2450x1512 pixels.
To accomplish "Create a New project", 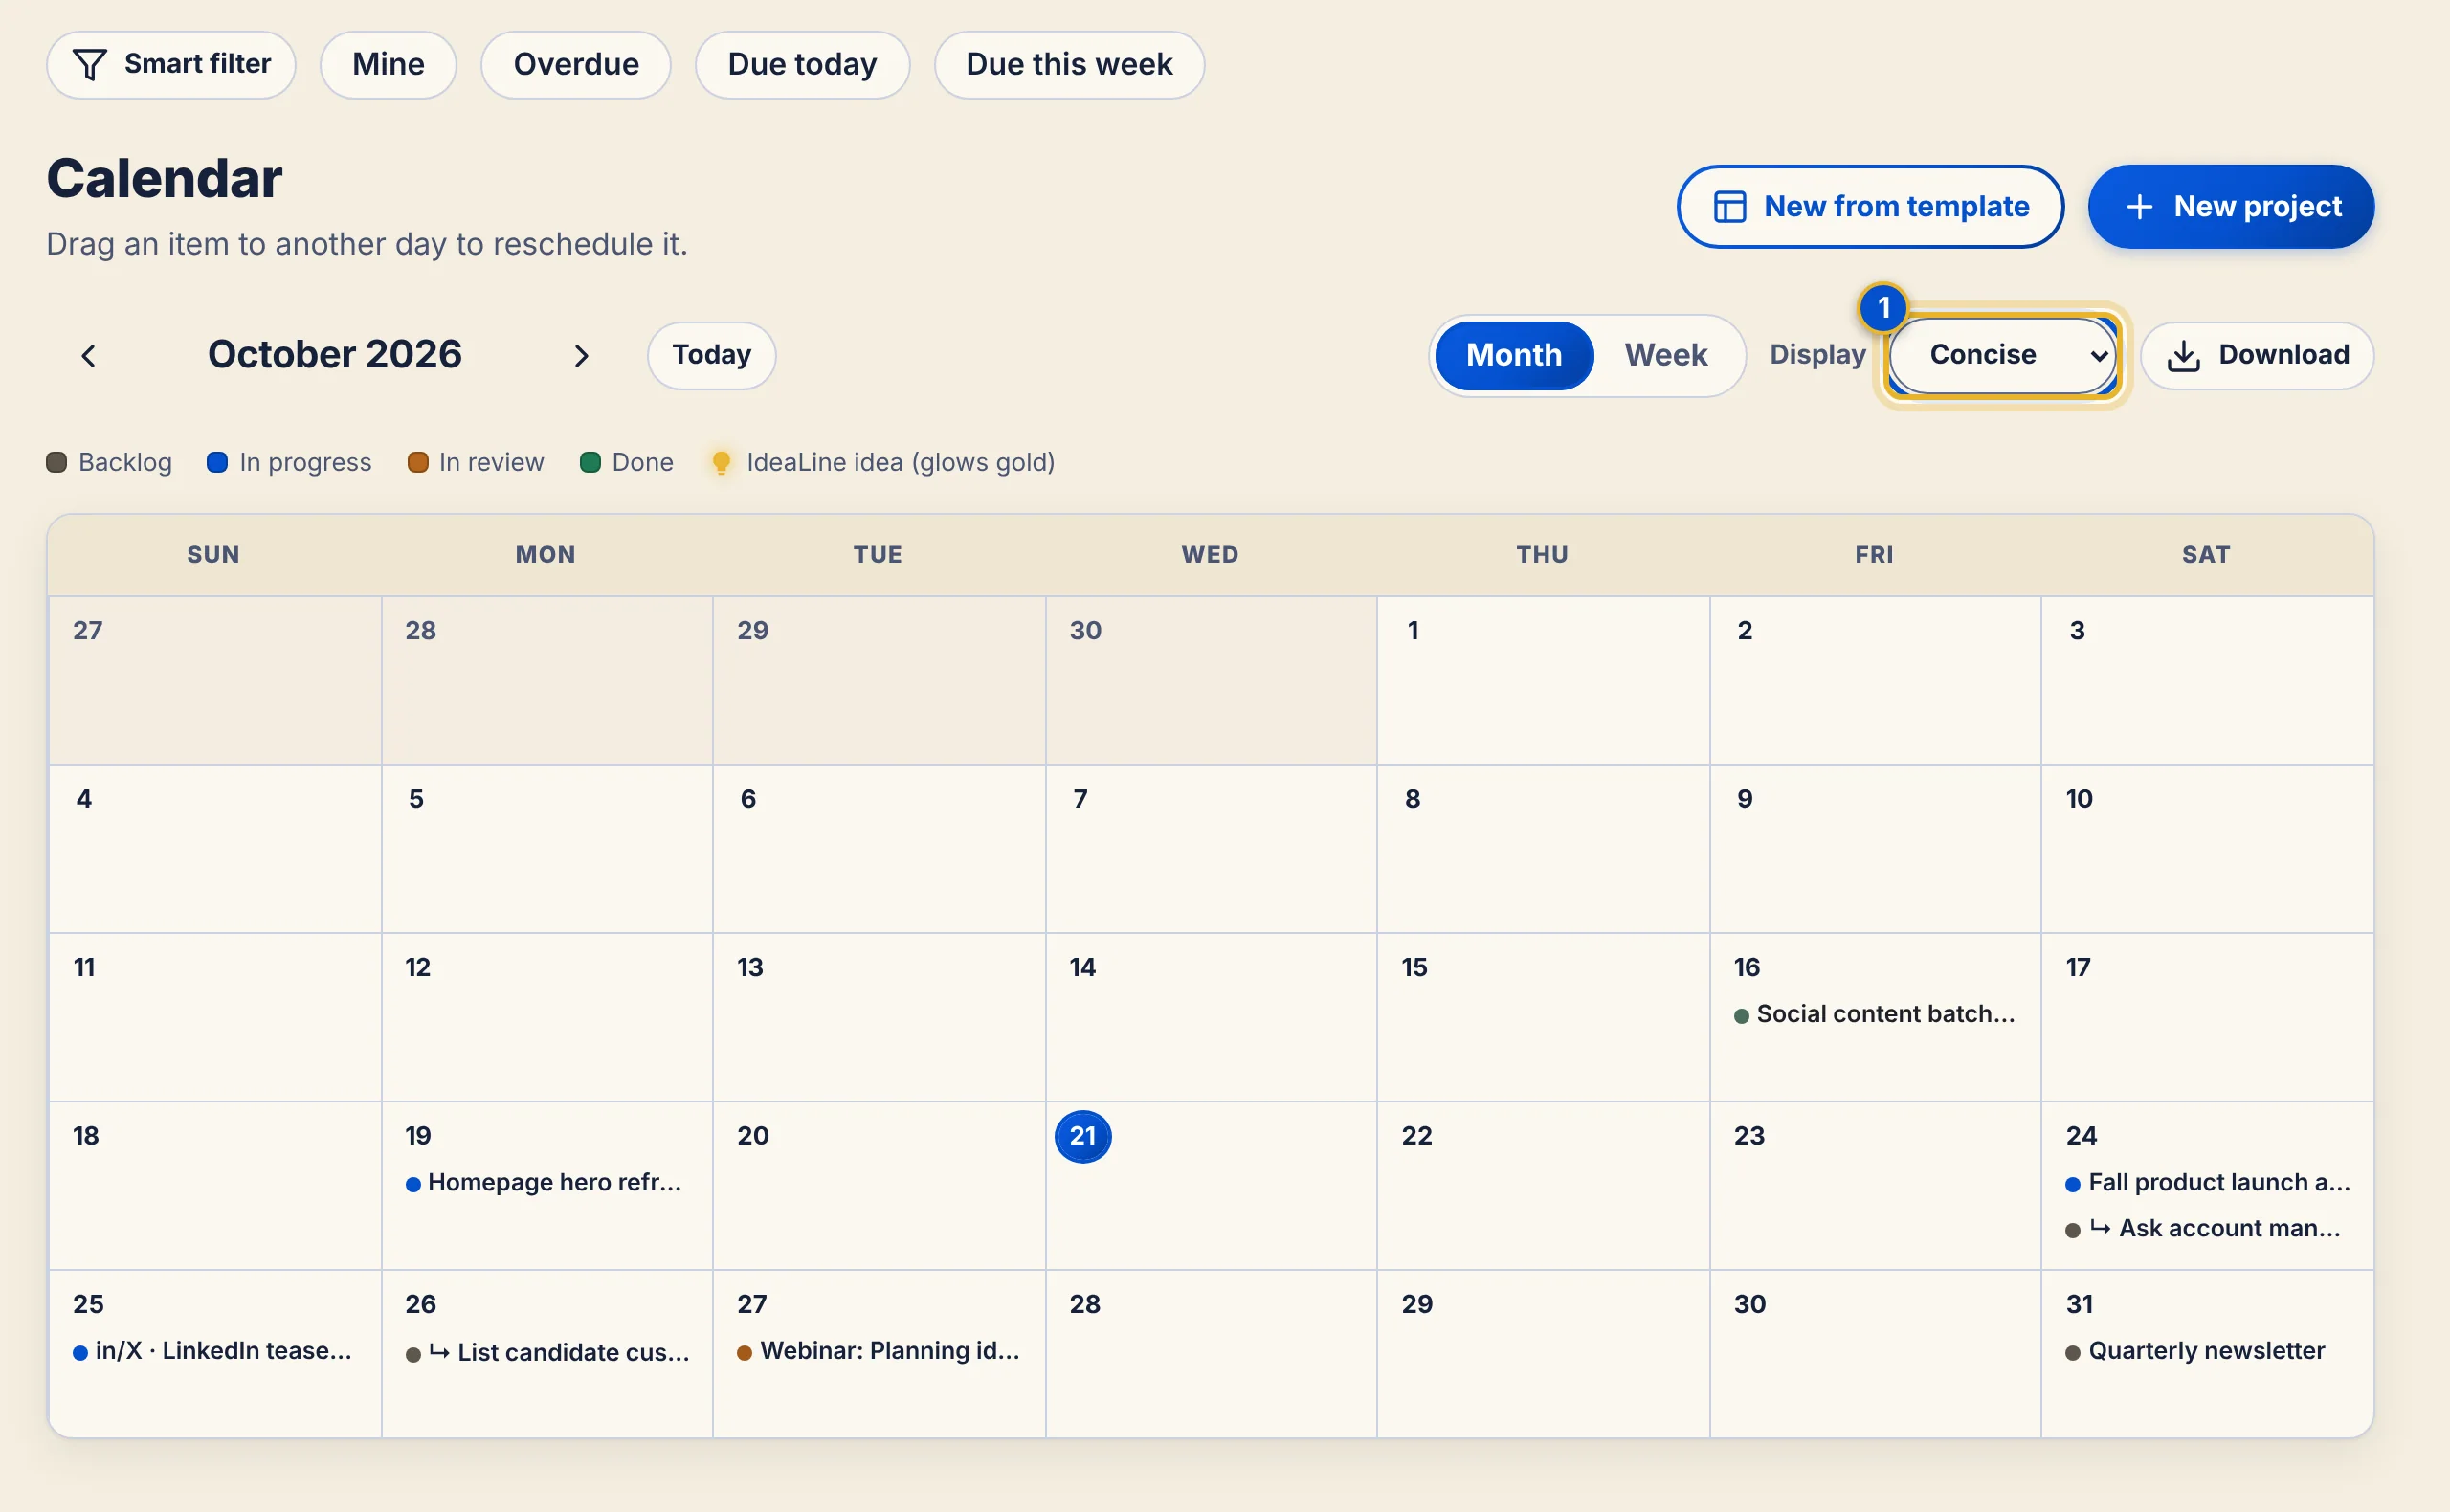I will (x=2231, y=206).
